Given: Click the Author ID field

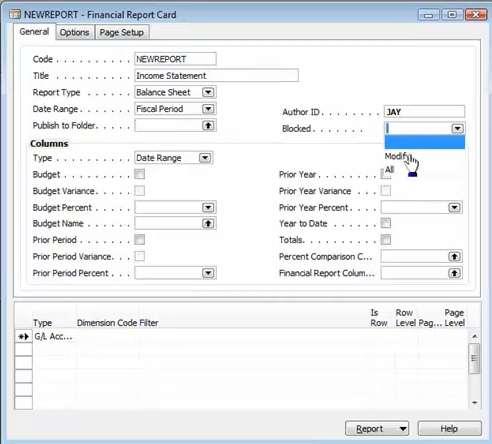Looking at the screenshot, I should [x=424, y=112].
